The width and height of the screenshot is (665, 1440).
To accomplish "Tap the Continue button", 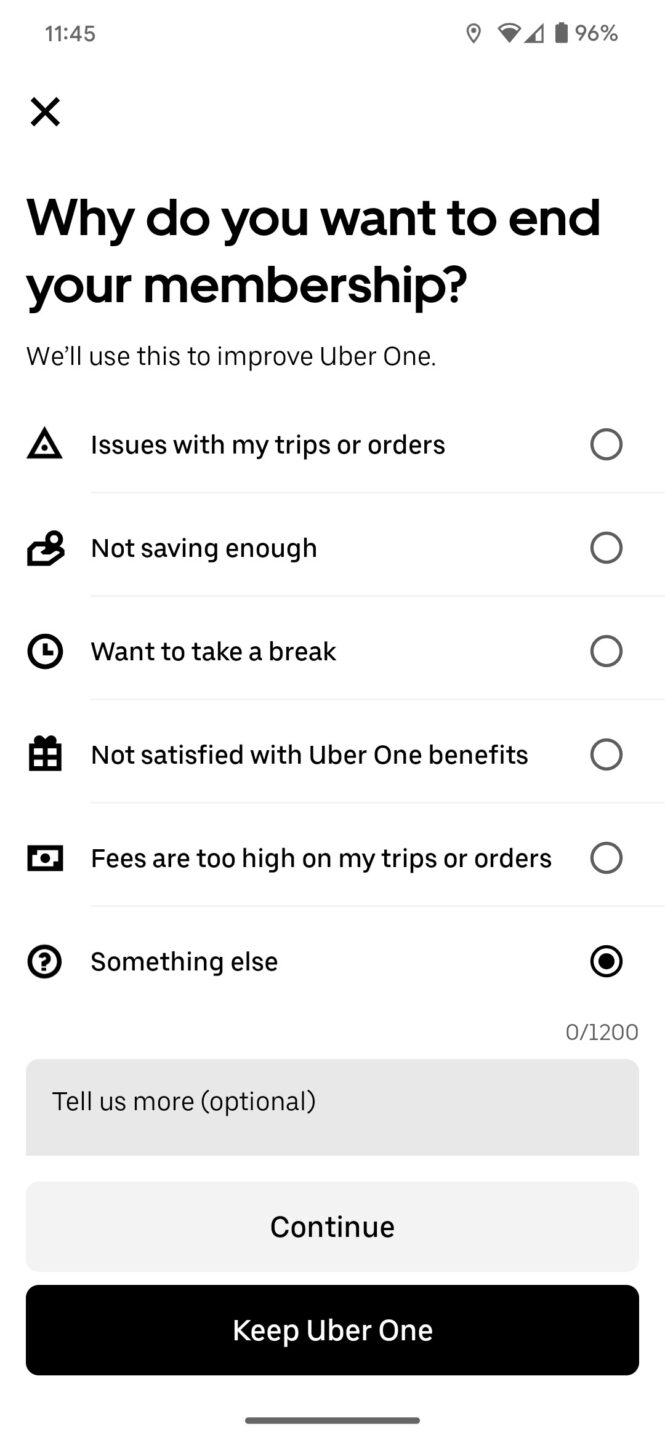I will click(x=332, y=1226).
